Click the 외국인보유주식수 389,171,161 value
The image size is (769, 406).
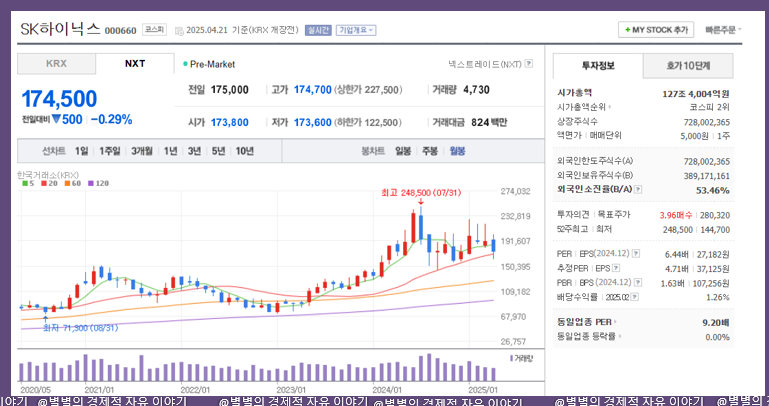coord(707,176)
